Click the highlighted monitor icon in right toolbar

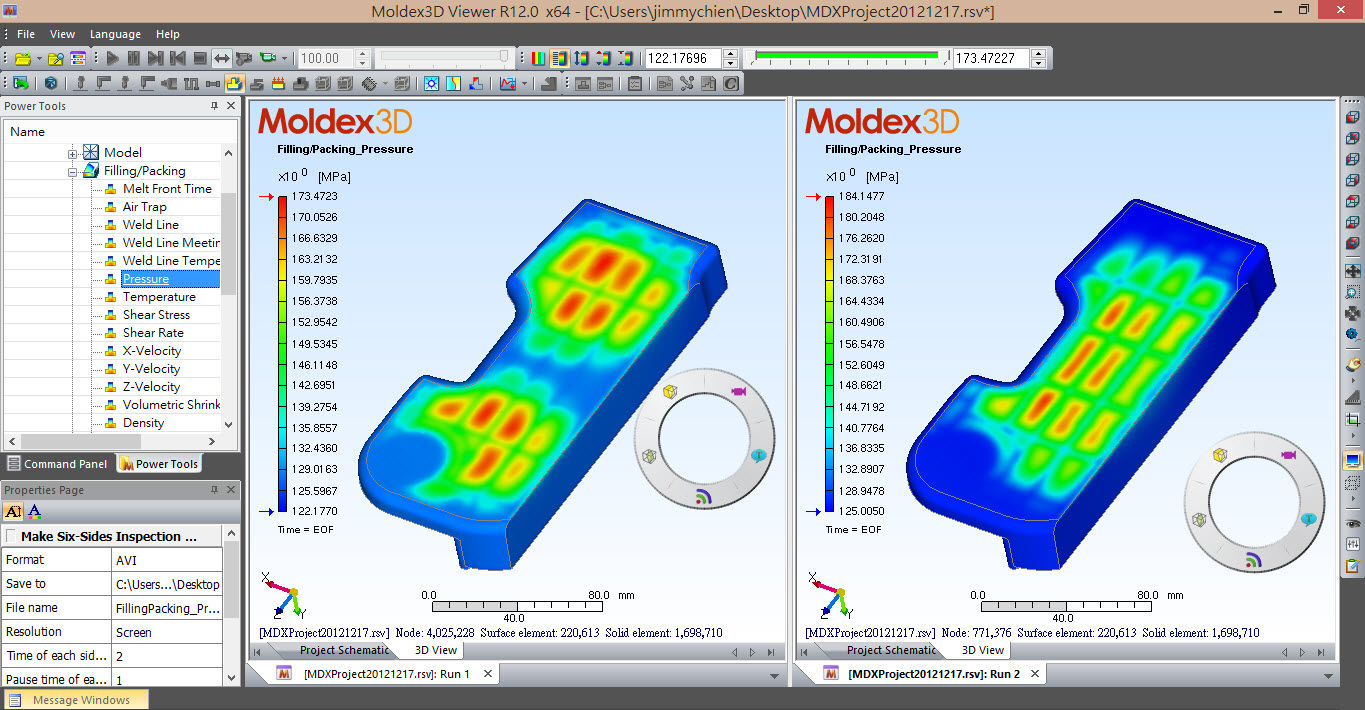click(1352, 460)
